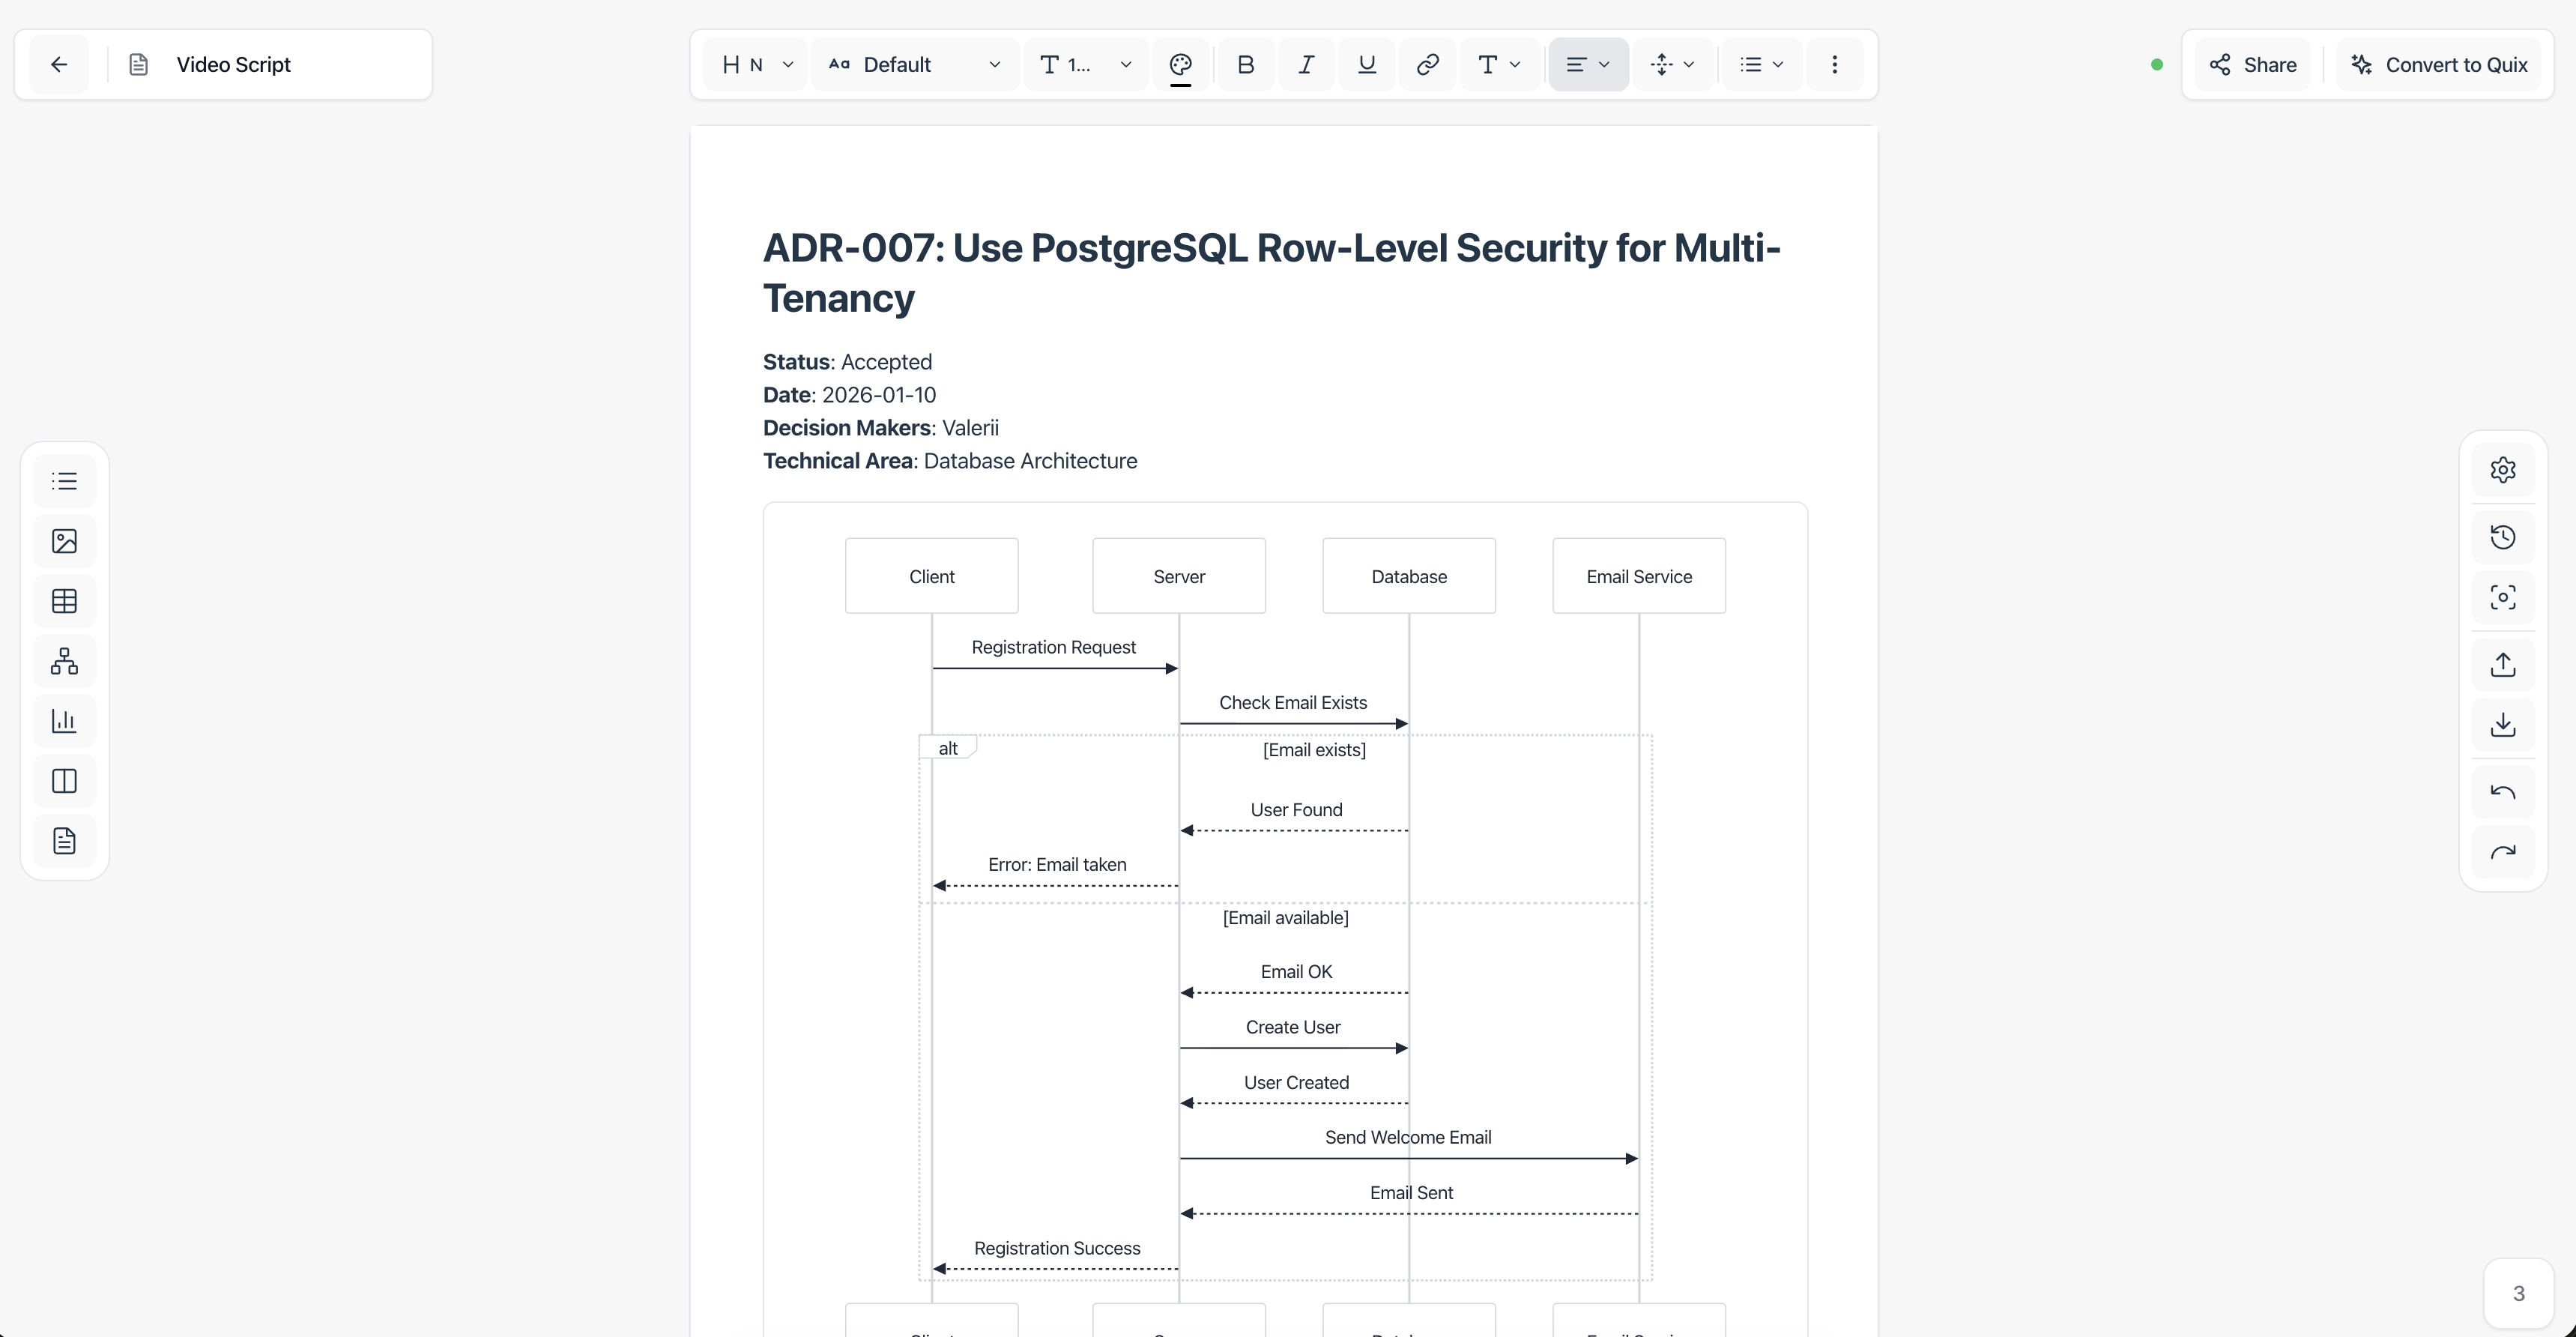Click Convert to Quix button
This screenshot has width=2576, height=1337.
tap(2438, 65)
